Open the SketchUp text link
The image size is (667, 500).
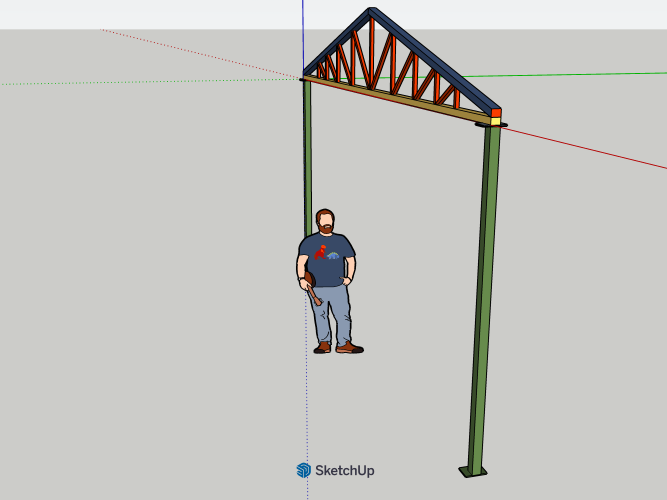(344, 470)
